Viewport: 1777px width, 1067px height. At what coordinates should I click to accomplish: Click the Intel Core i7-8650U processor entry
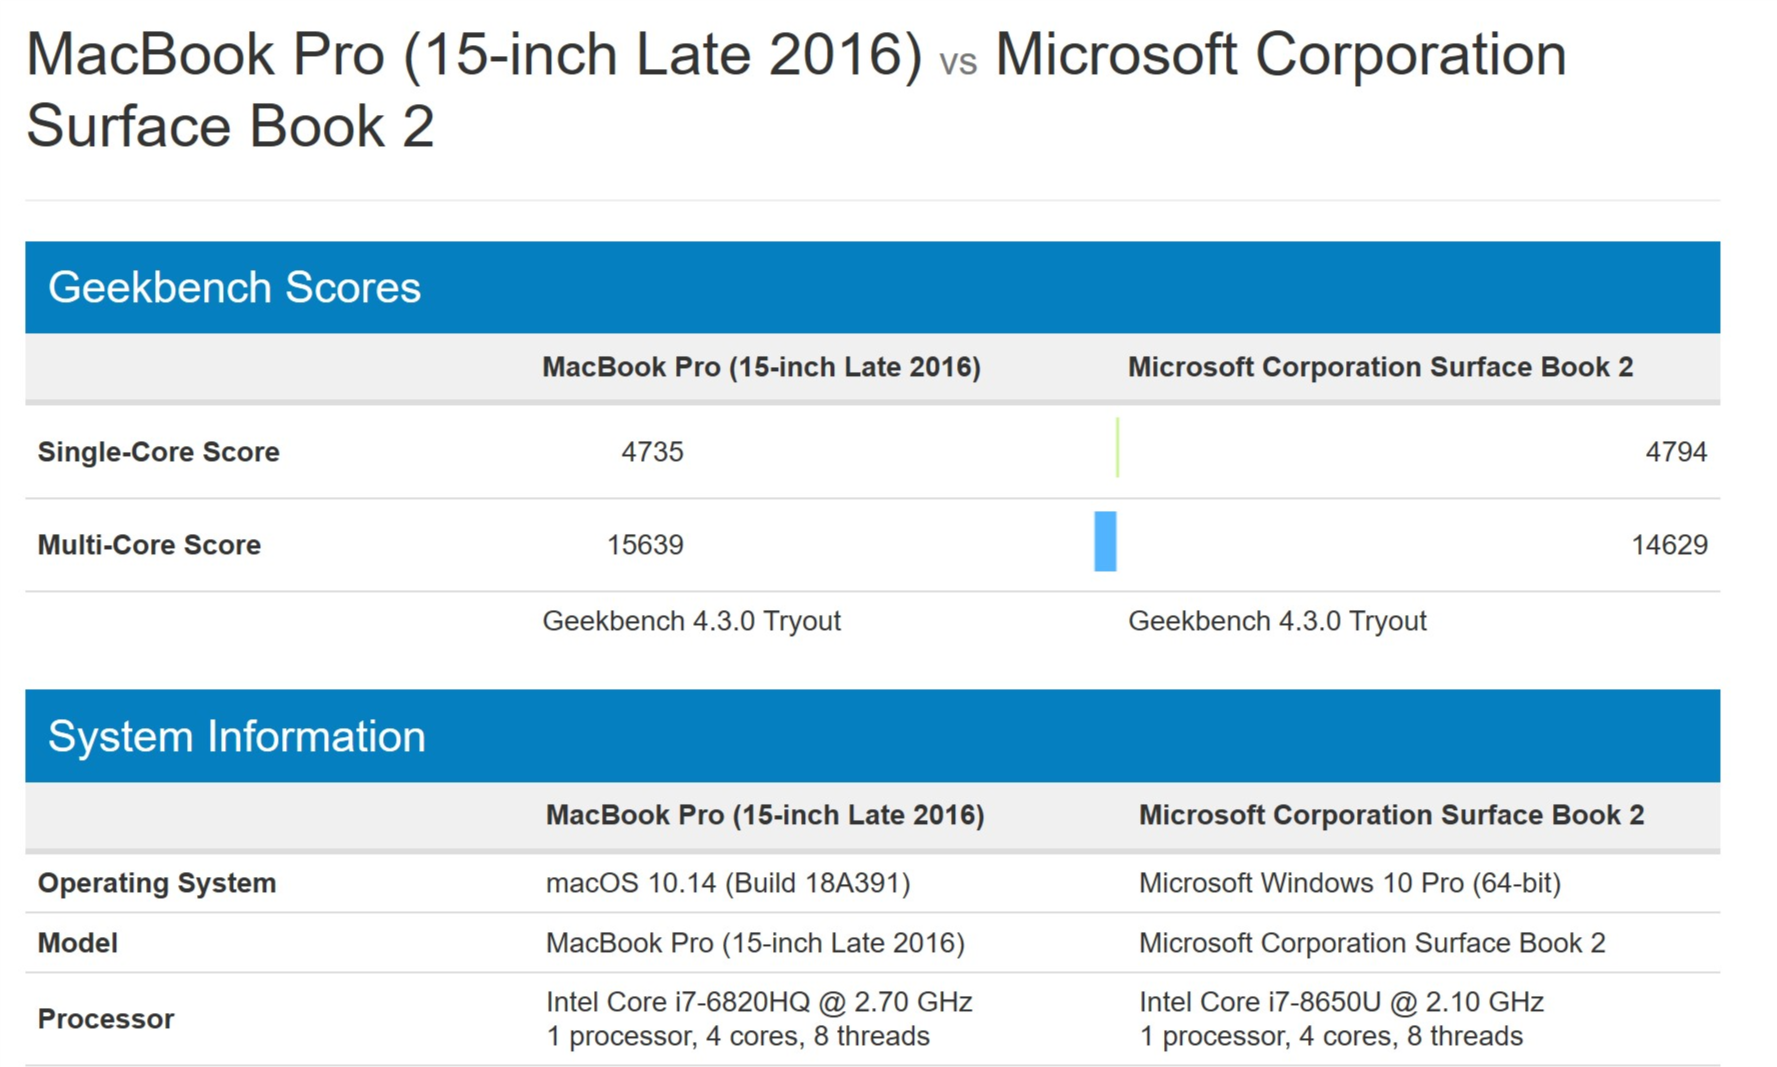pyautogui.click(x=1341, y=1018)
